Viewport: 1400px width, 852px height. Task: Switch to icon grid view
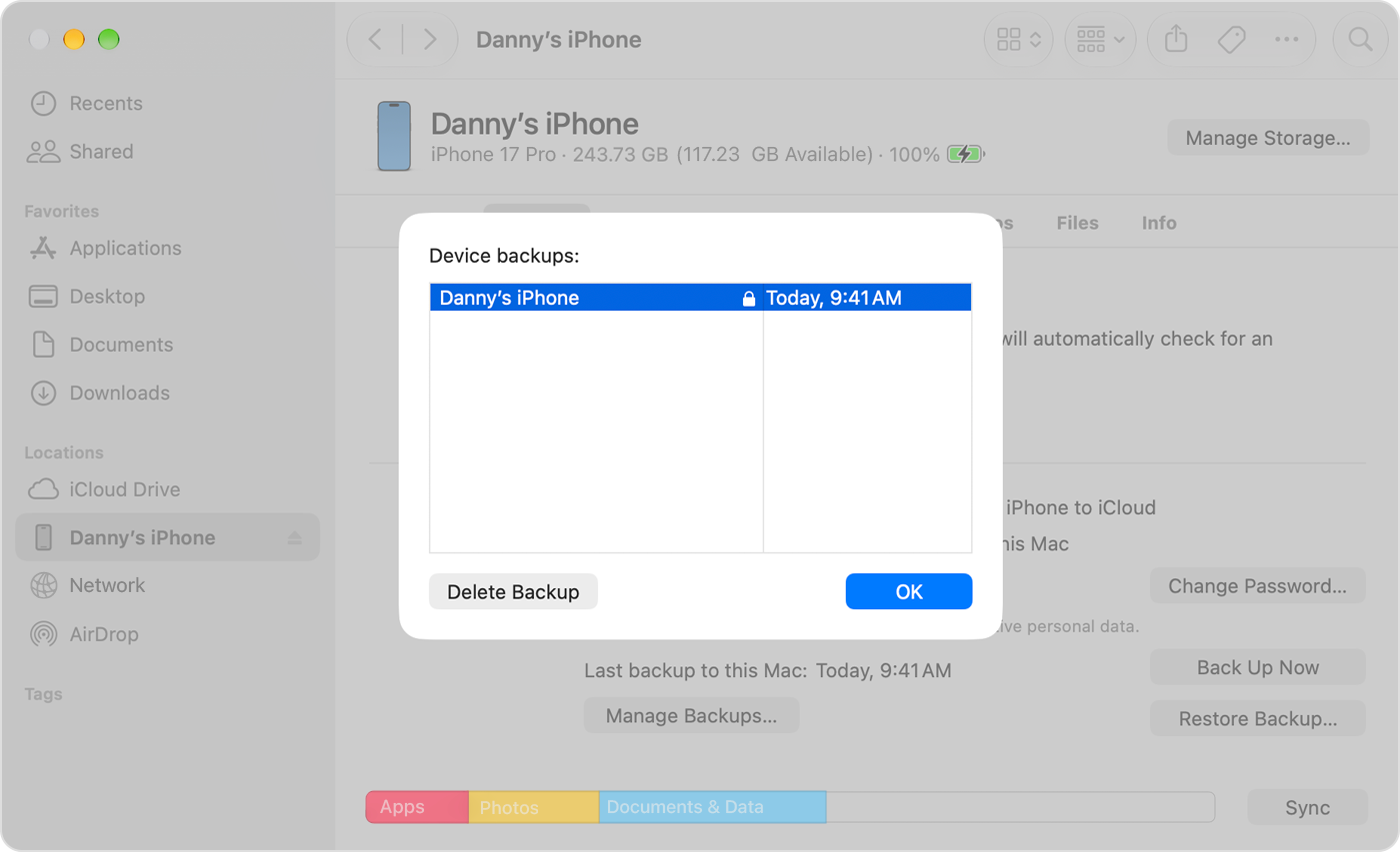click(1019, 39)
